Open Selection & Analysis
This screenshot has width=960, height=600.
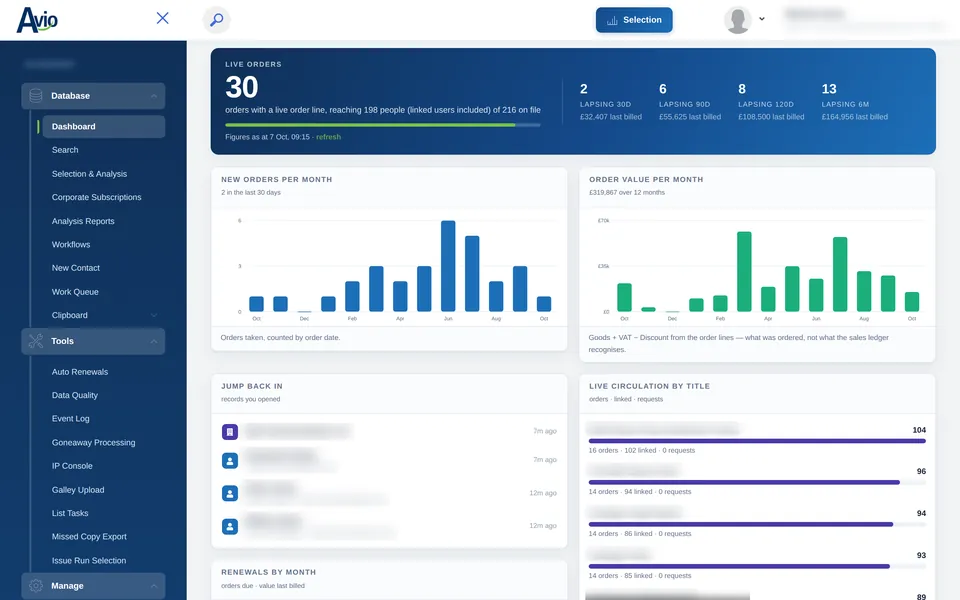click(89, 174)
